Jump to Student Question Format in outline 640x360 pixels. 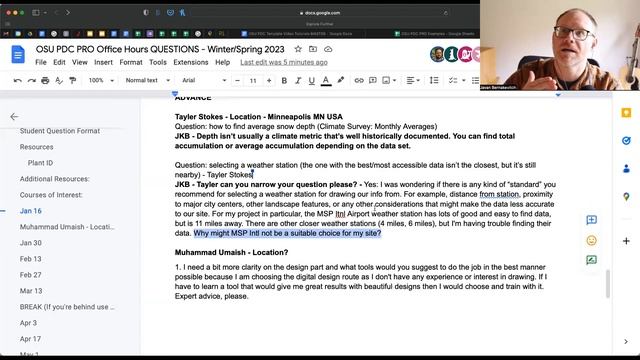point(60,131)
